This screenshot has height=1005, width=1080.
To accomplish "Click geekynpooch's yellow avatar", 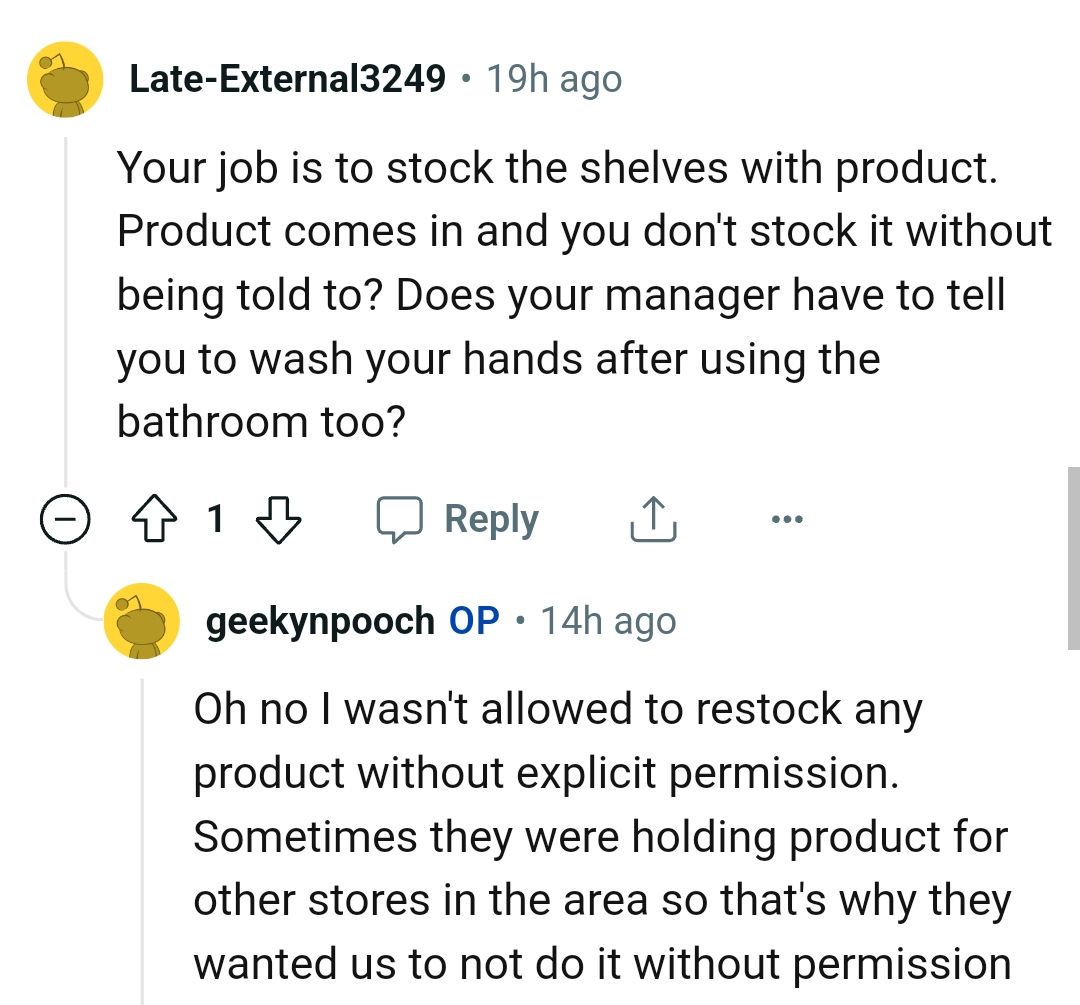I will click(142, 621).
